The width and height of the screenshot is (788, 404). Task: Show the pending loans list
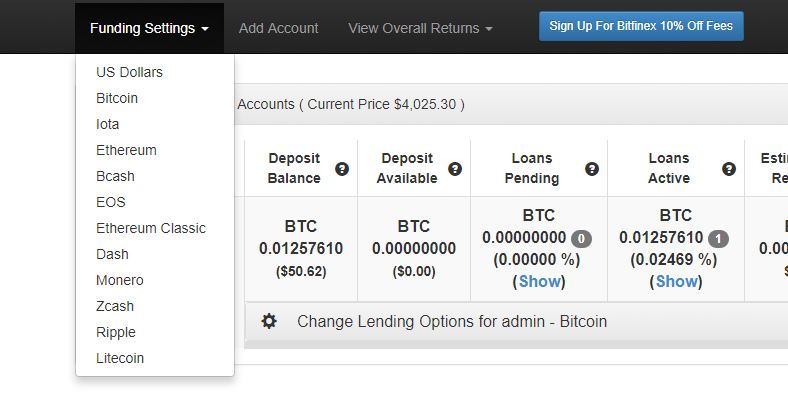tap(539, 281)
